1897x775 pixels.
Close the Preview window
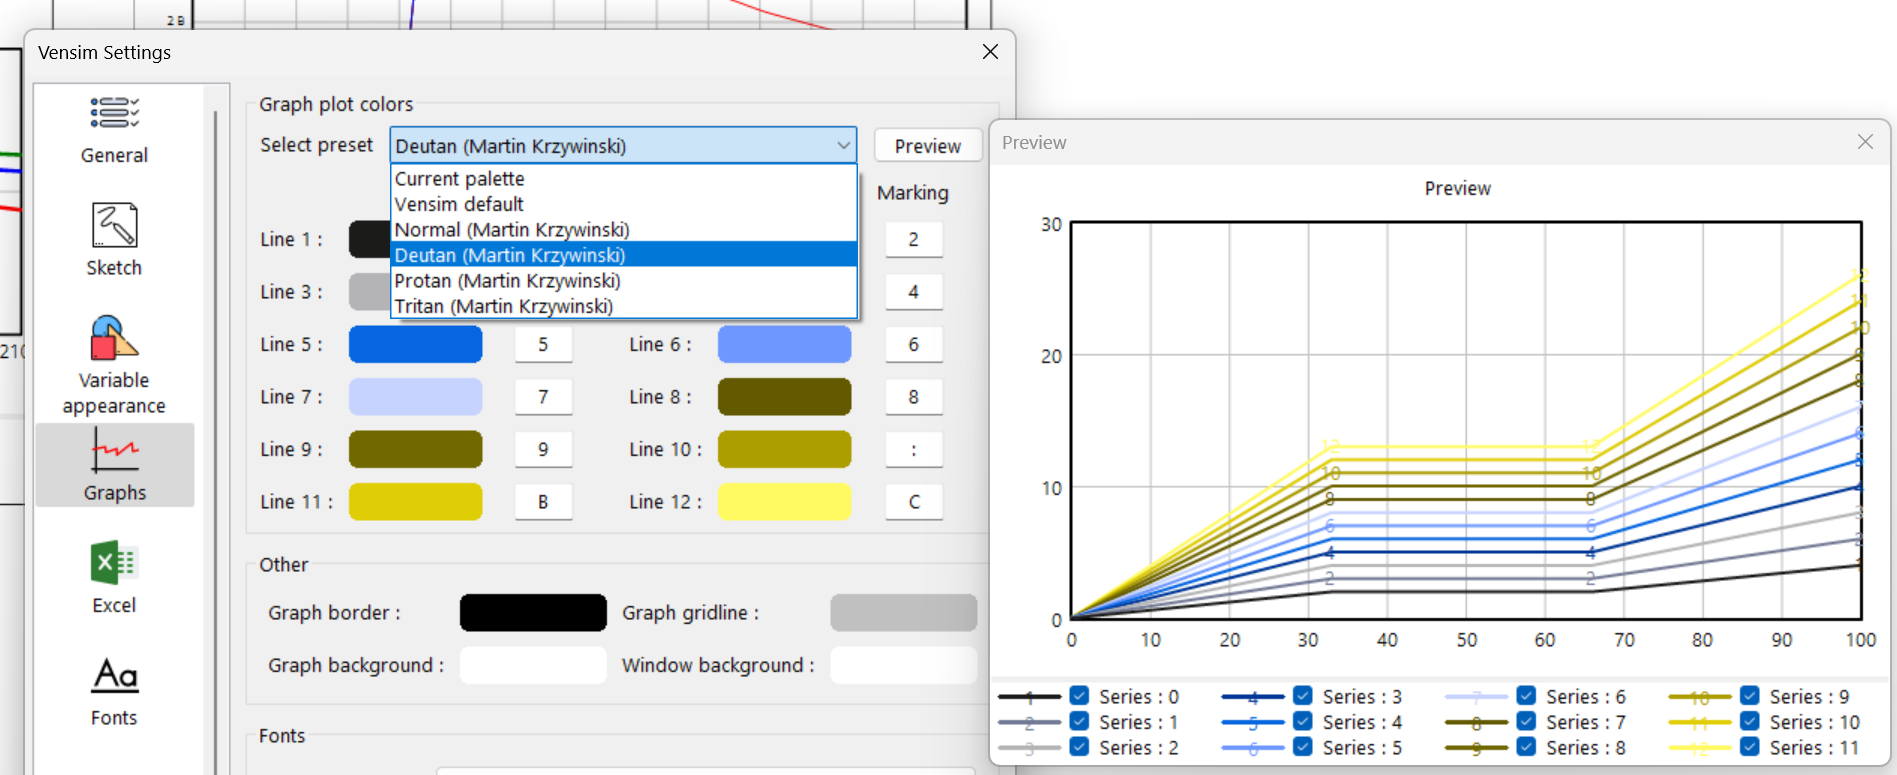click(x=1865, y=142)
